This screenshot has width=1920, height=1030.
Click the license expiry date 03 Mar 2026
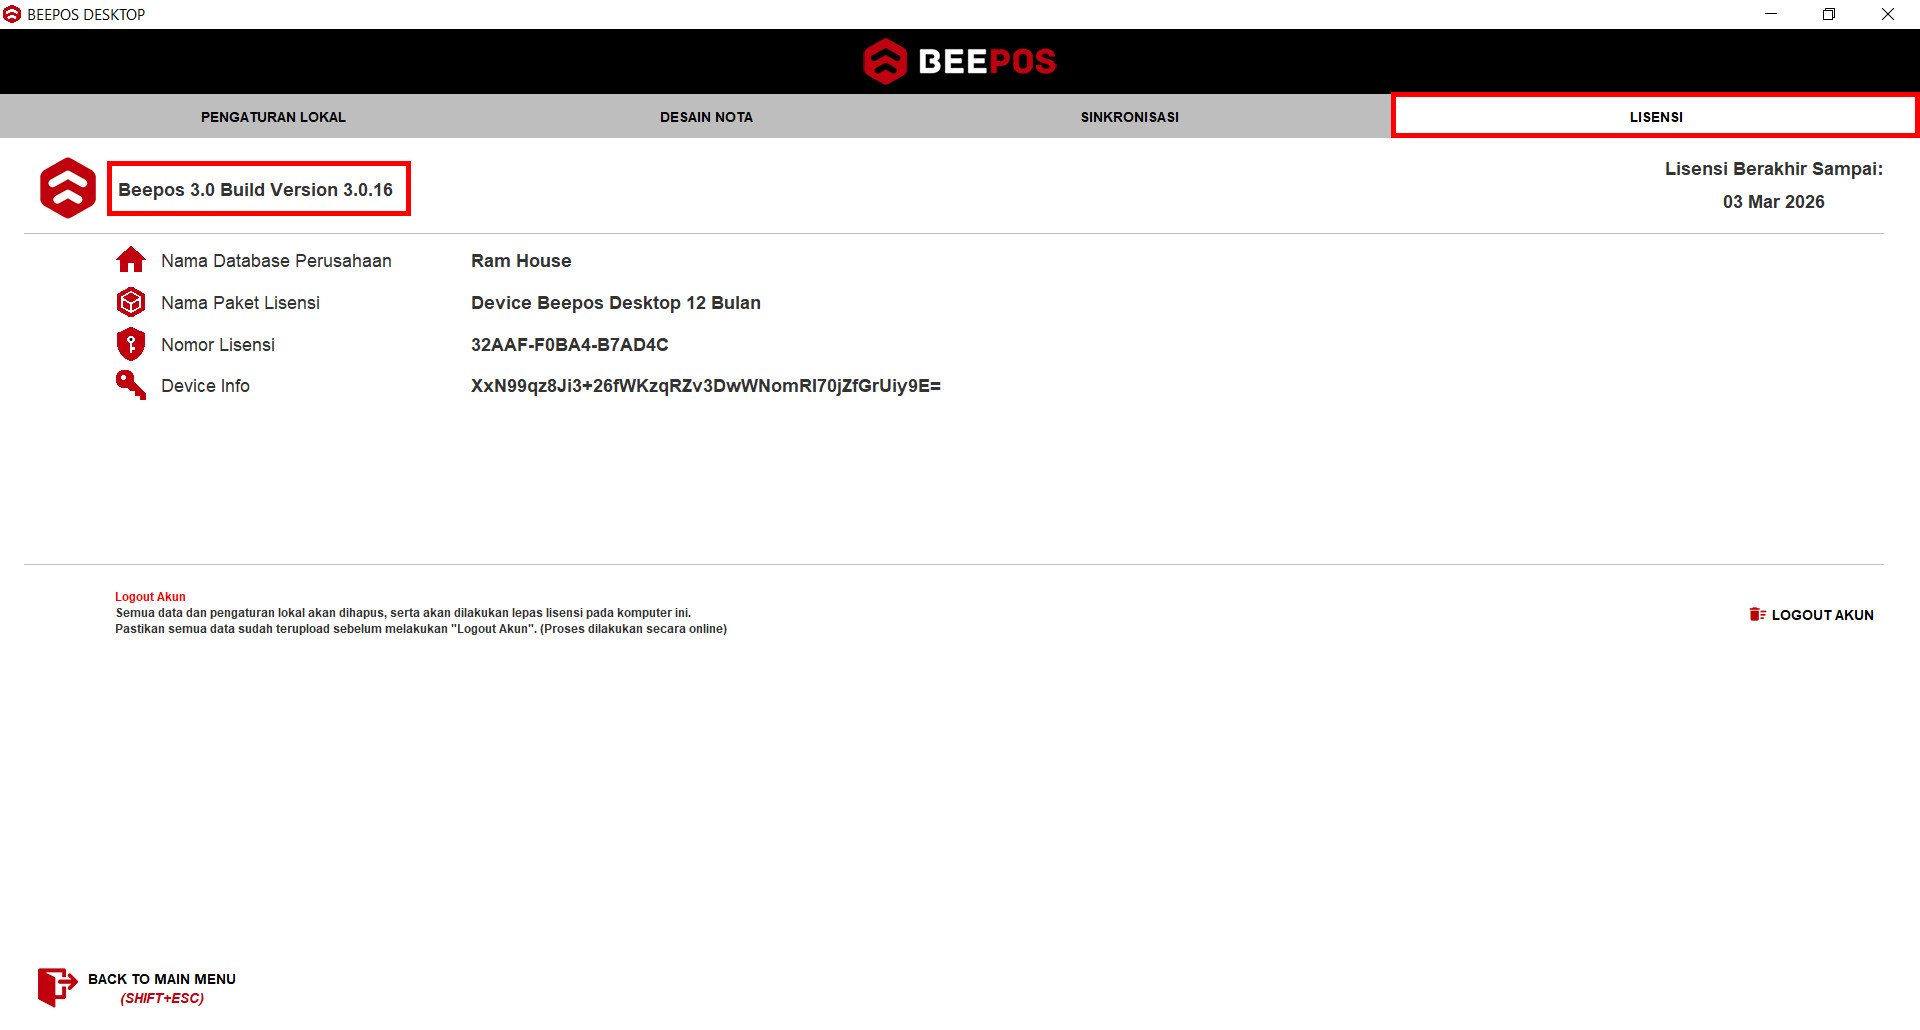click(x=1773, y=202)
